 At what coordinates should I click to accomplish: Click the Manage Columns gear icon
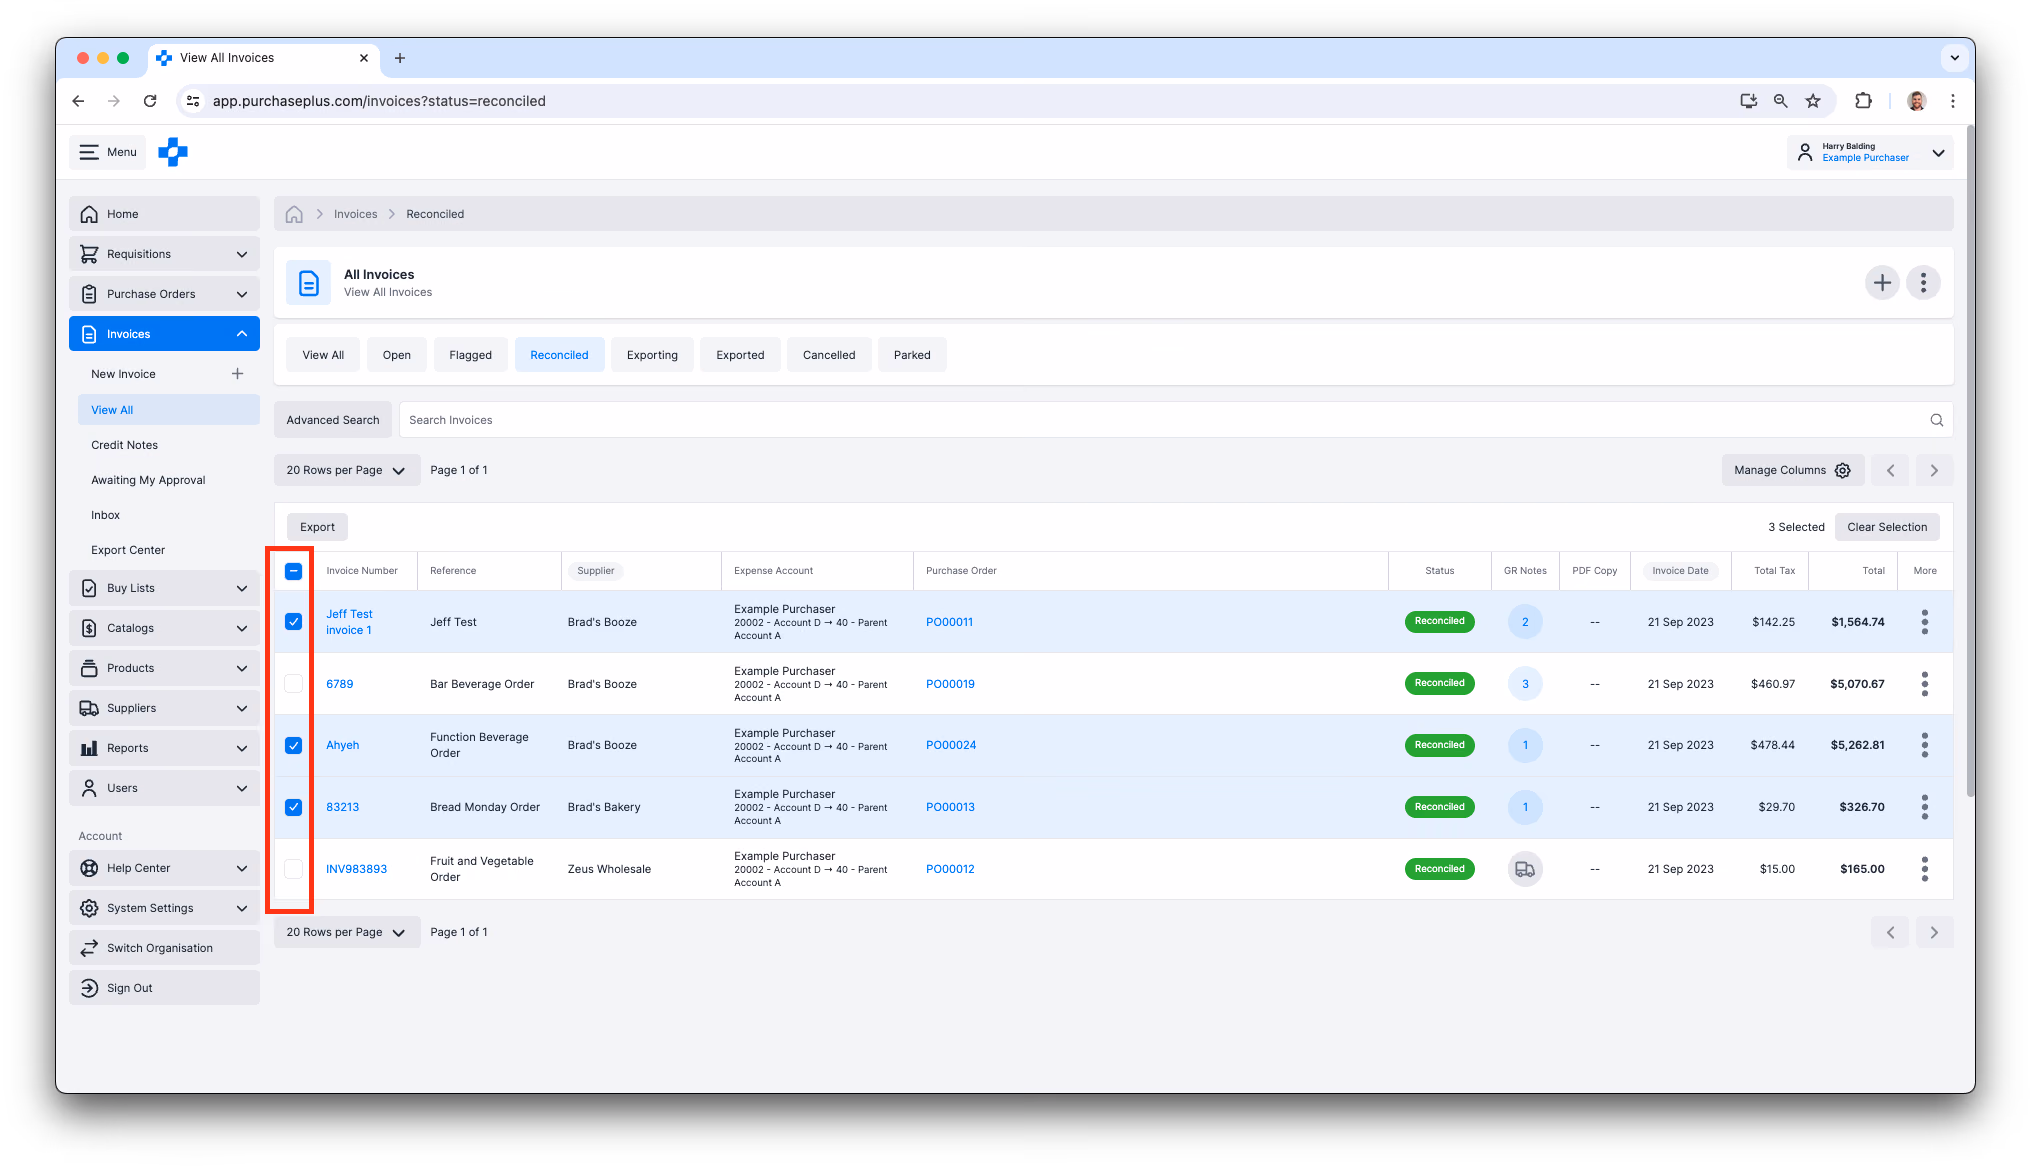pyautogui.click(x=1843, y=470)
